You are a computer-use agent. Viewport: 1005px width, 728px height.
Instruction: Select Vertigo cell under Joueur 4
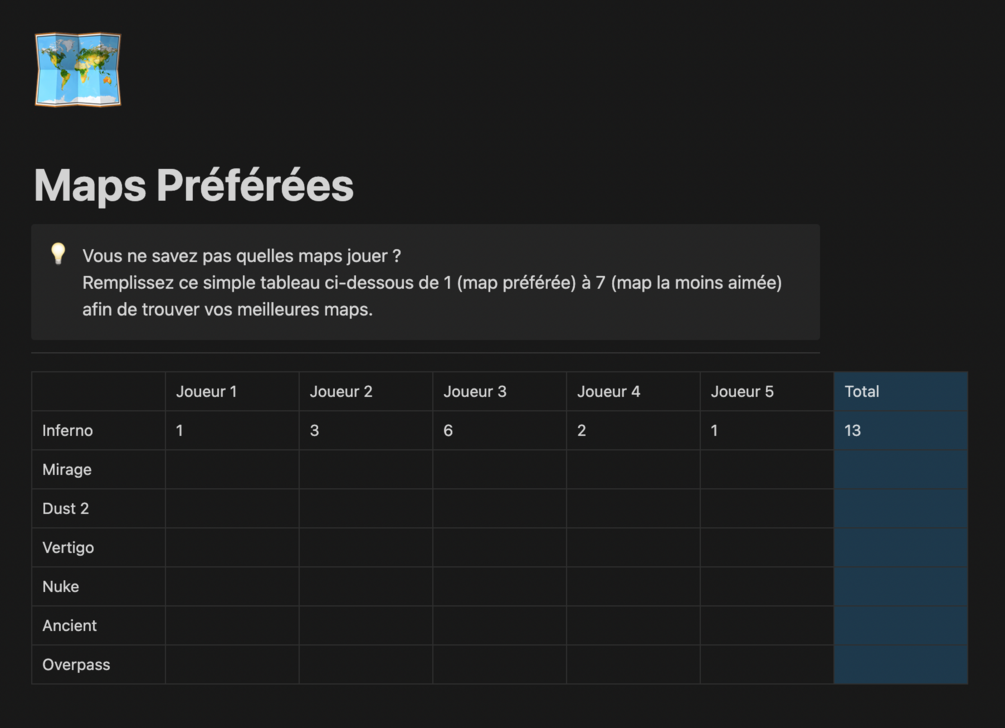(633, 548)
